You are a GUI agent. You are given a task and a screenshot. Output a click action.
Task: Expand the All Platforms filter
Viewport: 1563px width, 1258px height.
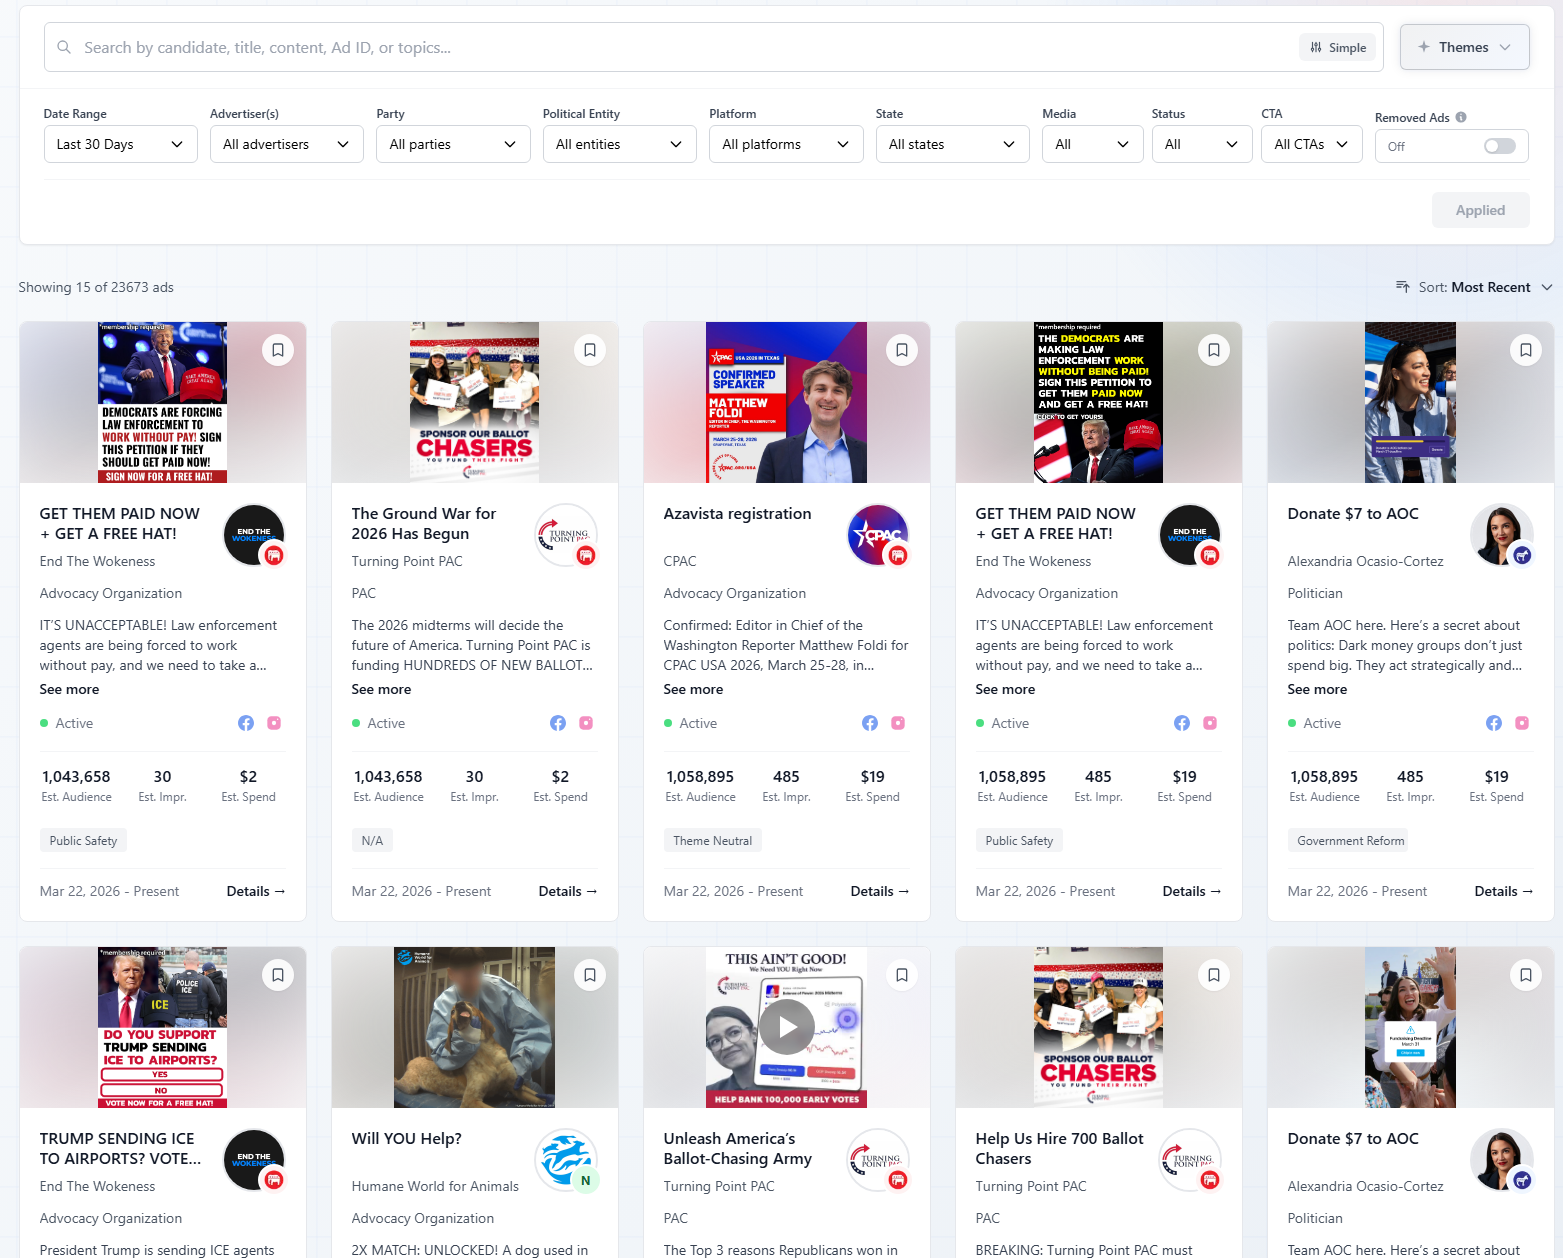coord(786,144)
